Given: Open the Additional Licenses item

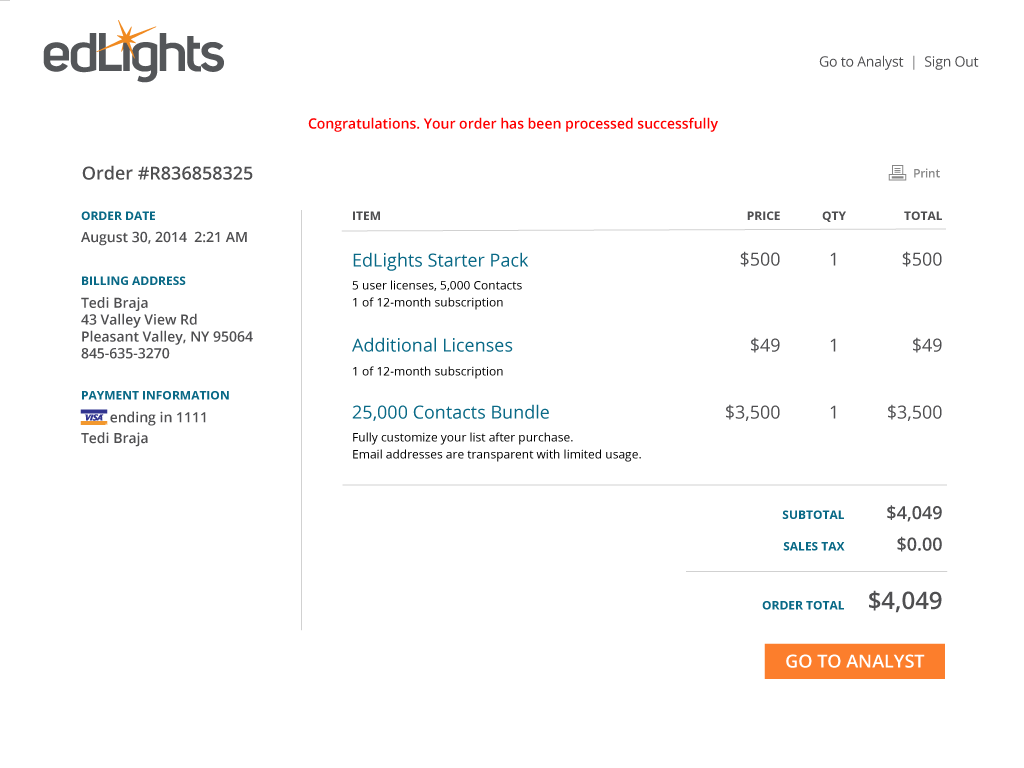Looking at the screenshot, I should tap(432, 345).
